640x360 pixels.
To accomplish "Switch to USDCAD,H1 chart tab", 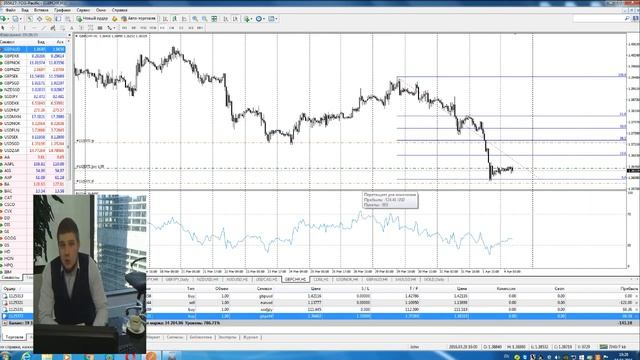I will [268, 280].
